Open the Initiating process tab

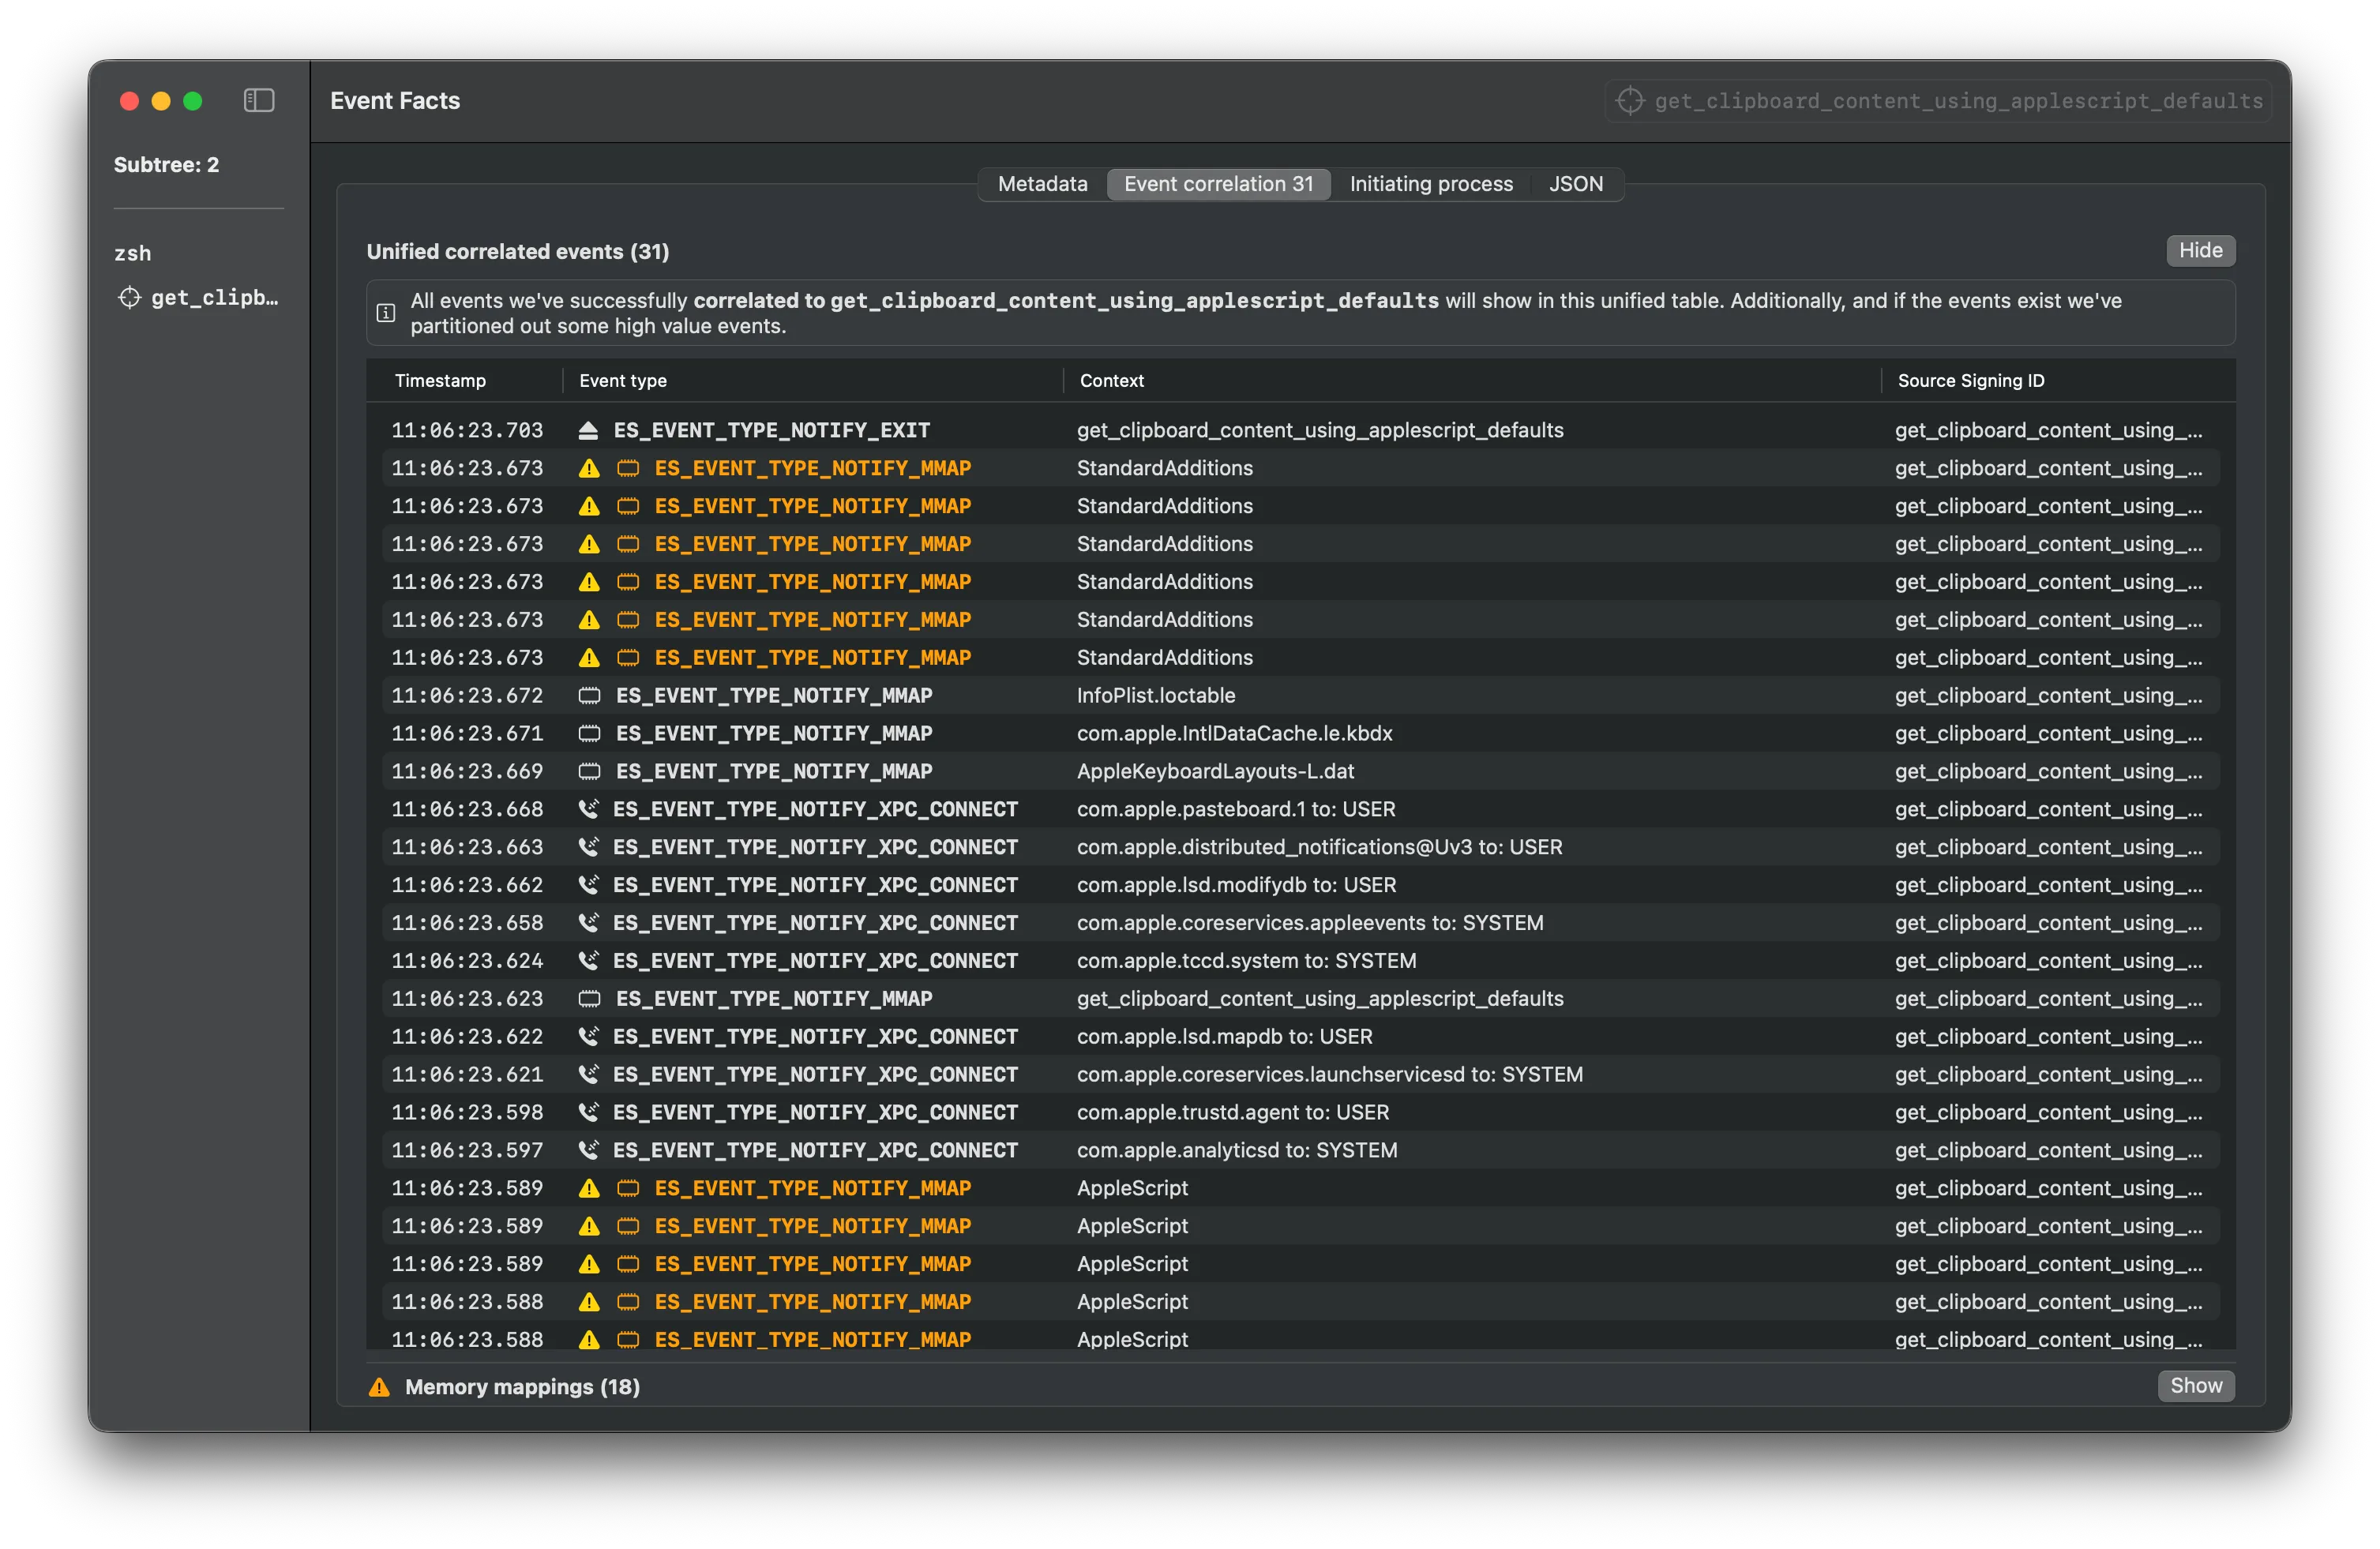point(1430,184)
